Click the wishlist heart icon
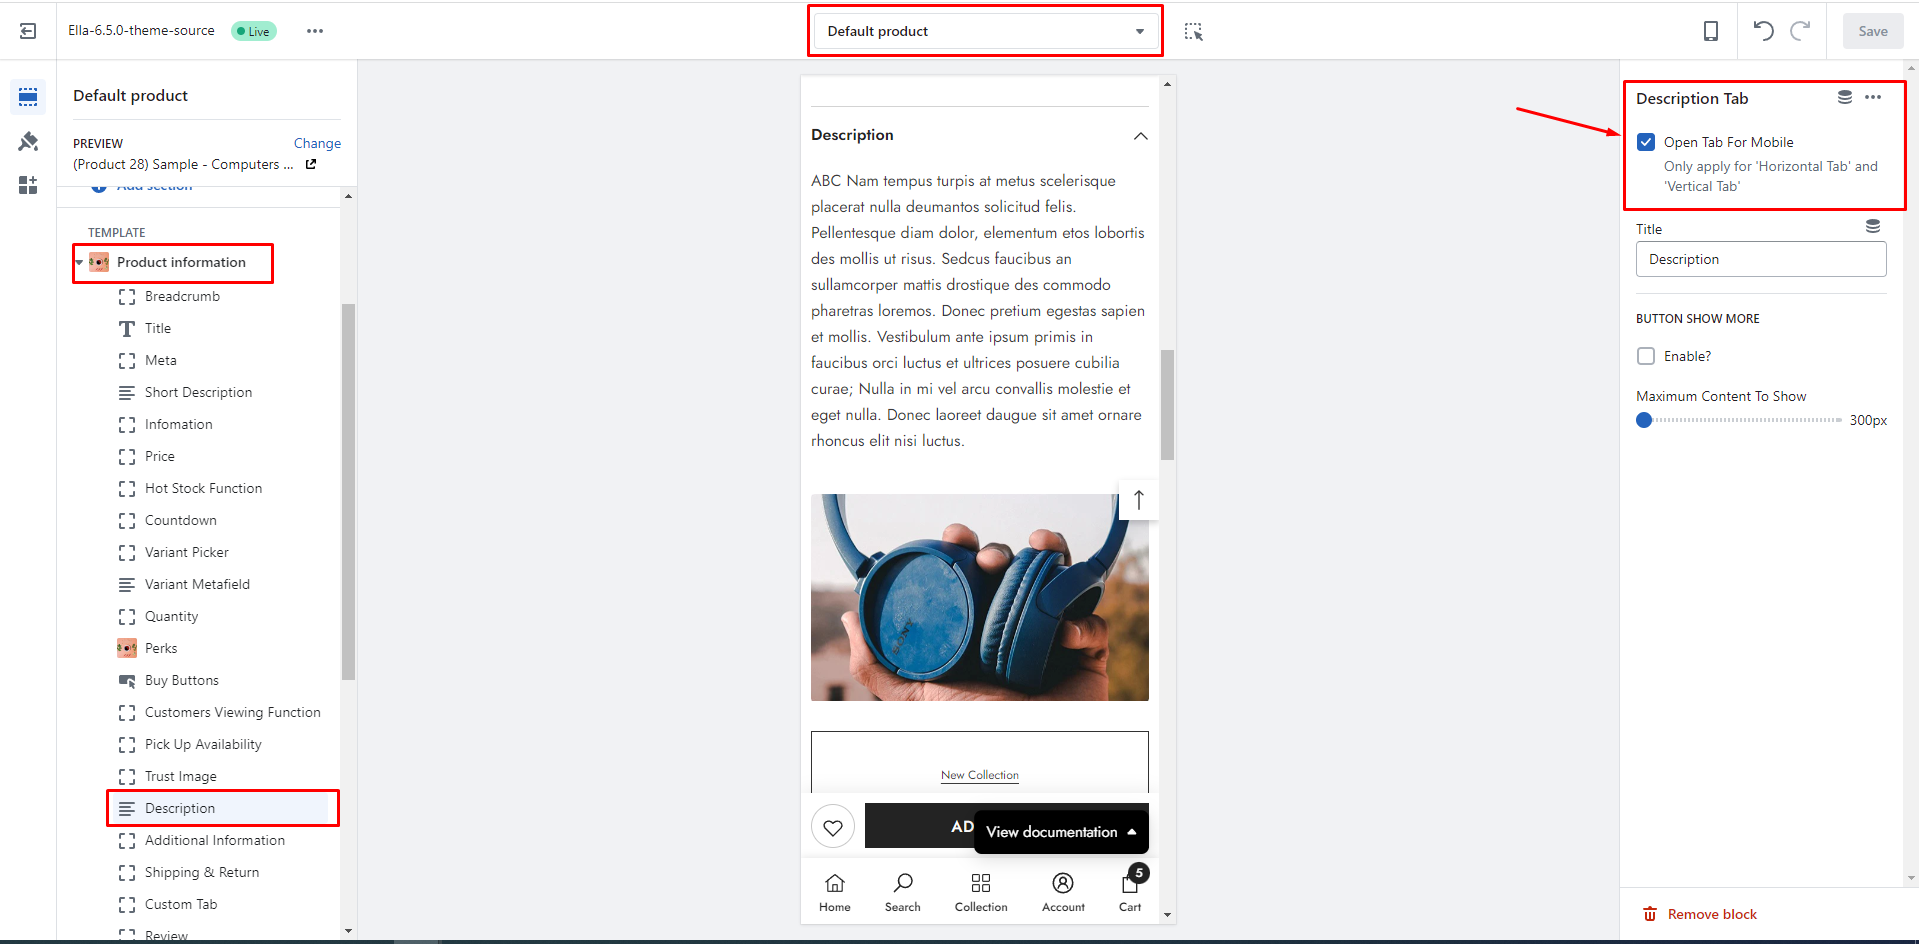1919x944 pixels. (833, 827)
